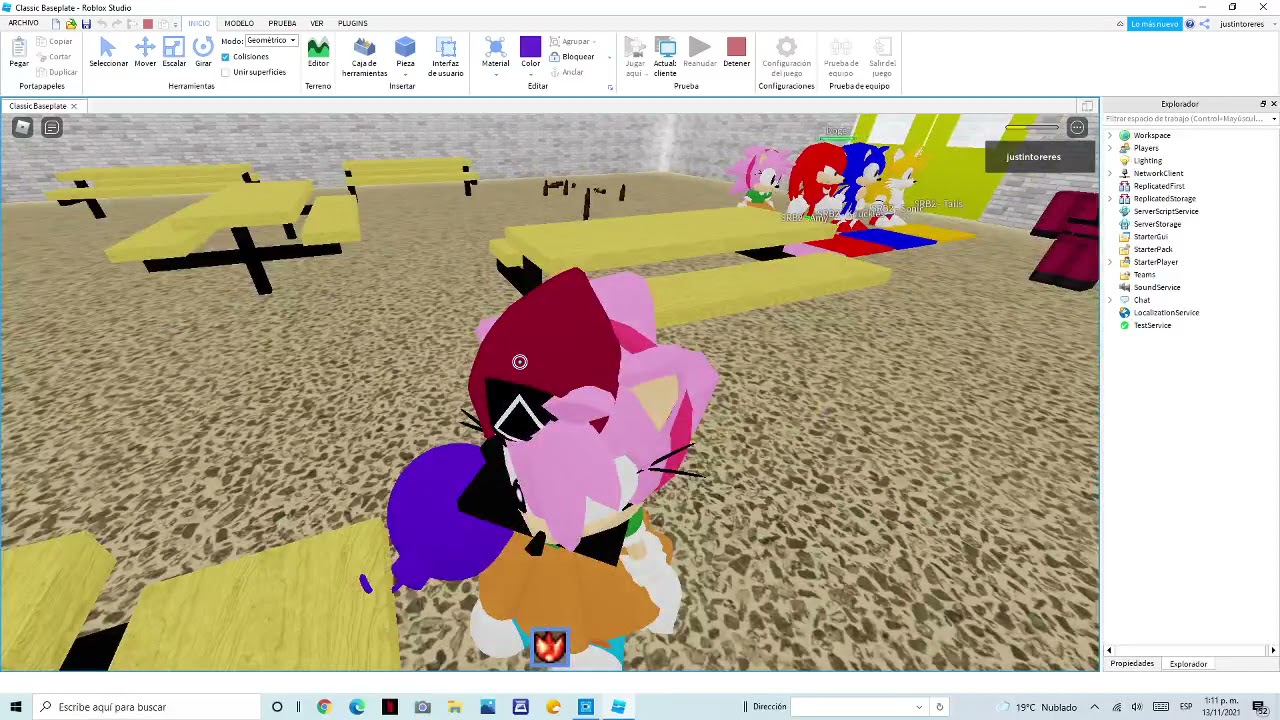1280x720 pixels.
Task: Click the purple Color swatch
Action: 530,47
